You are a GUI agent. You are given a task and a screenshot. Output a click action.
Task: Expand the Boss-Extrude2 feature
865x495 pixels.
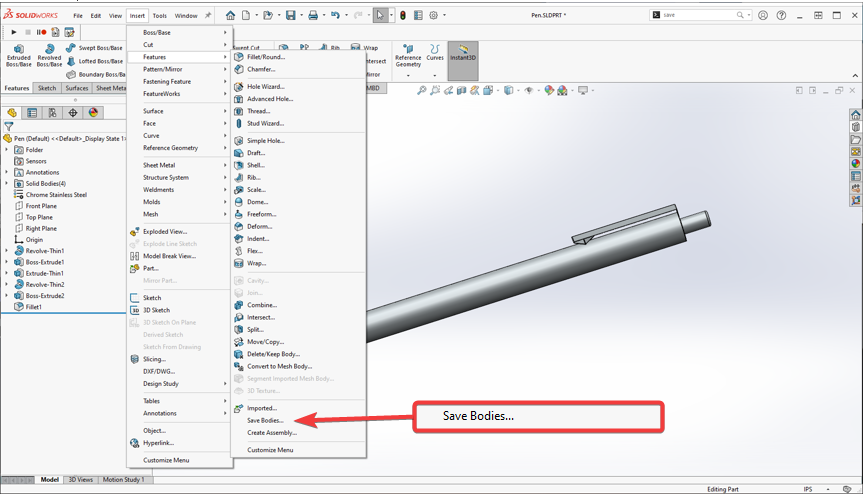[7, 296]
